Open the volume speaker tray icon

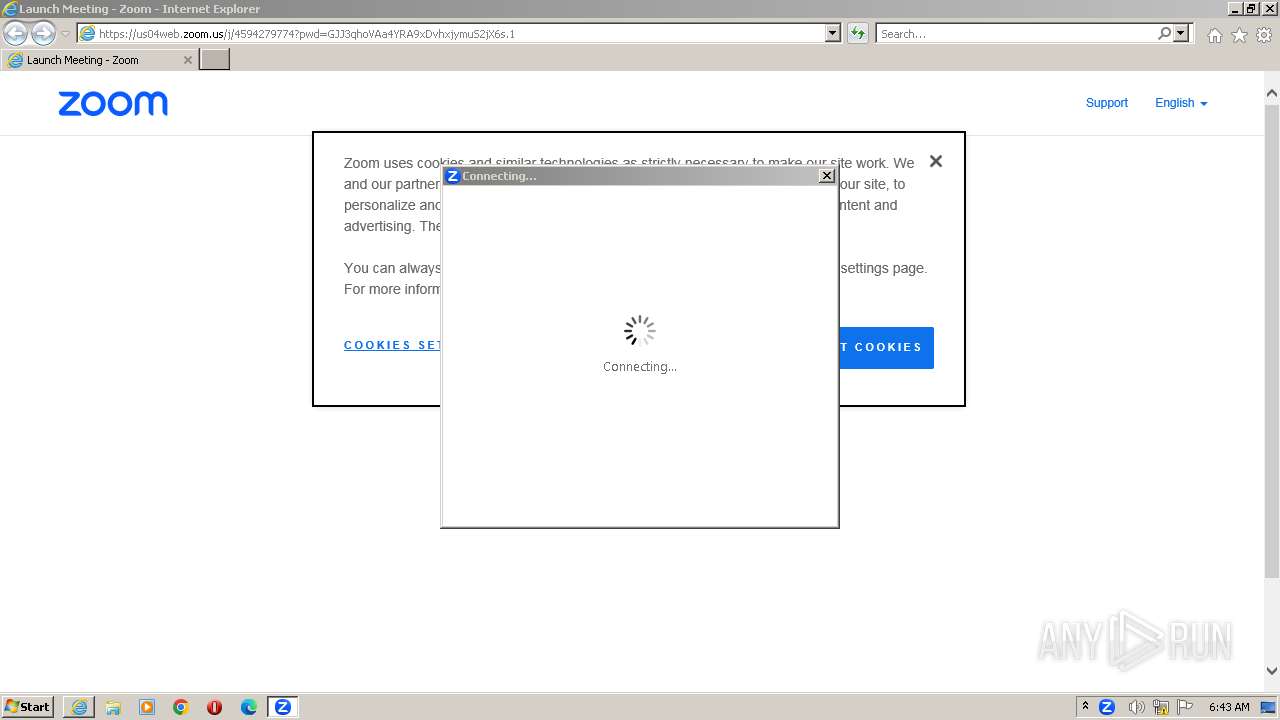coord(1136,707)
